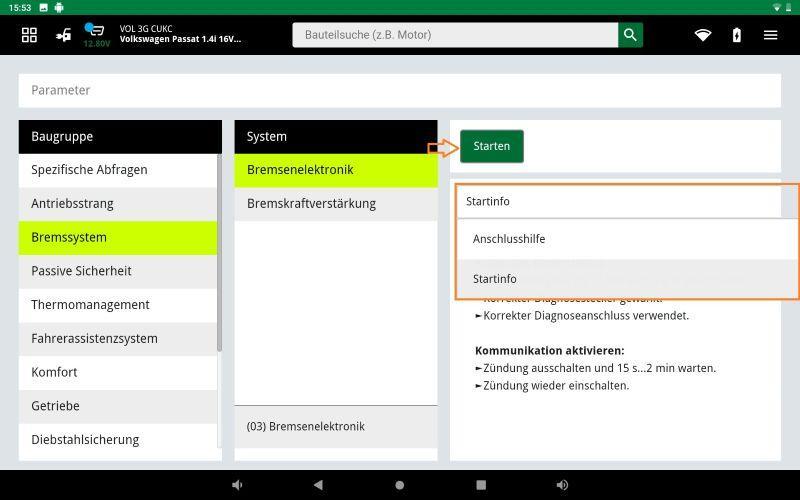
Task: Click the Kommunikation aktivieren heading
Action: [549, 351]
